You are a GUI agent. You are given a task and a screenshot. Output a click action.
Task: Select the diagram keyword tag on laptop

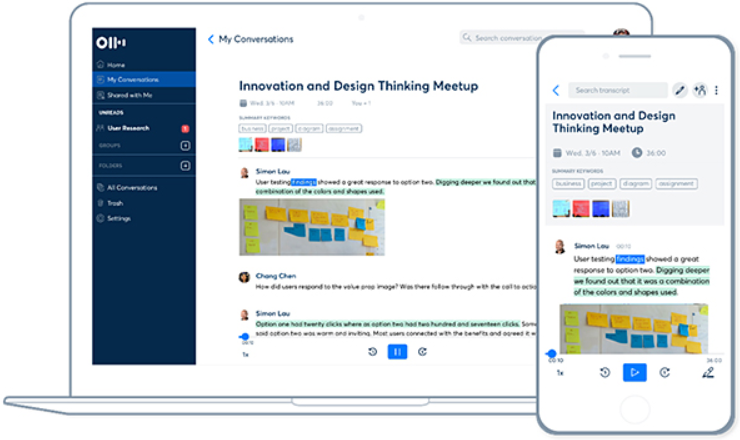click(x=309, y=128)
